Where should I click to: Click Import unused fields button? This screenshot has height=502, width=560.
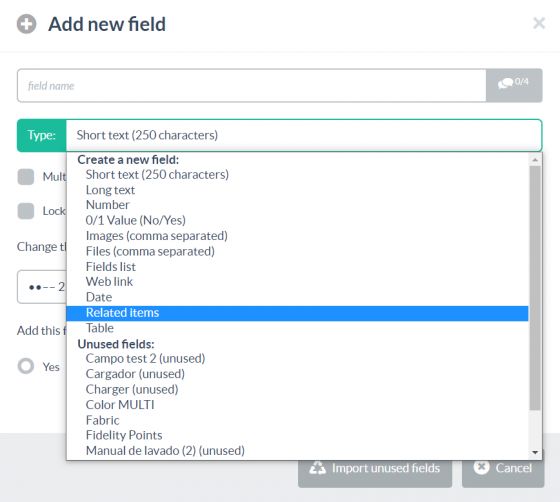click(375, 468)
